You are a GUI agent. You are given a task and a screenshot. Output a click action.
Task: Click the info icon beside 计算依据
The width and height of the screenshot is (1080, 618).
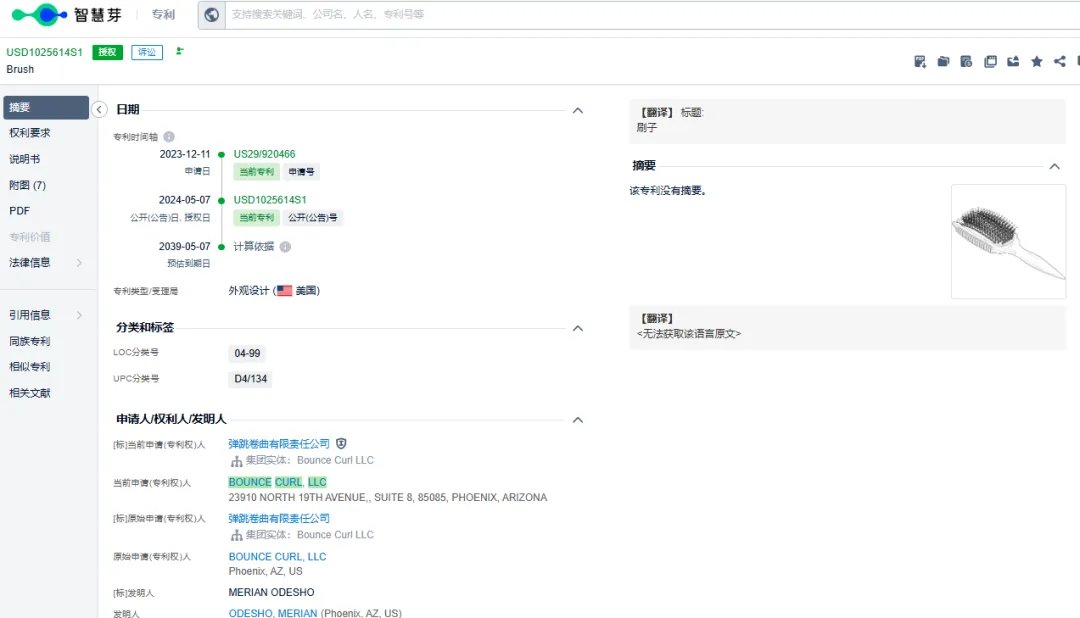[285, 247]
